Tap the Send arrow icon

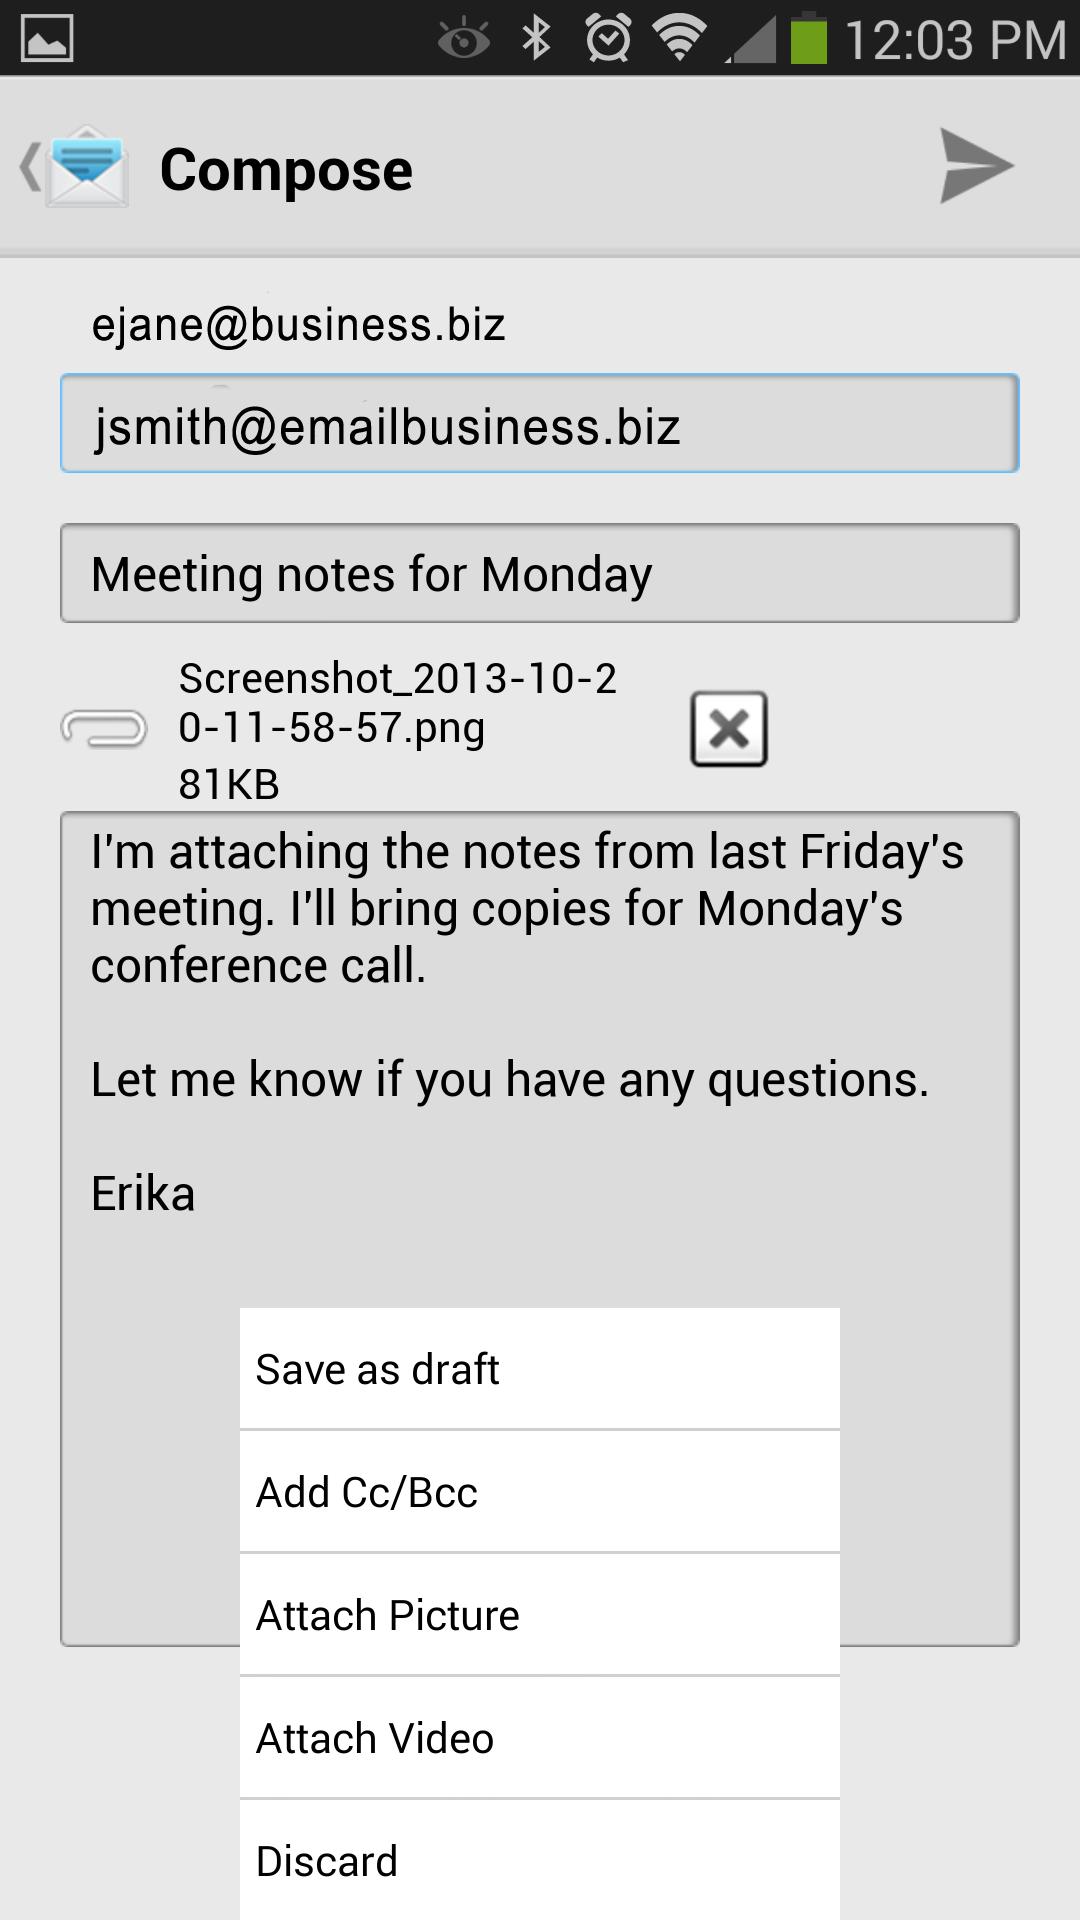(x=976, y=167)
